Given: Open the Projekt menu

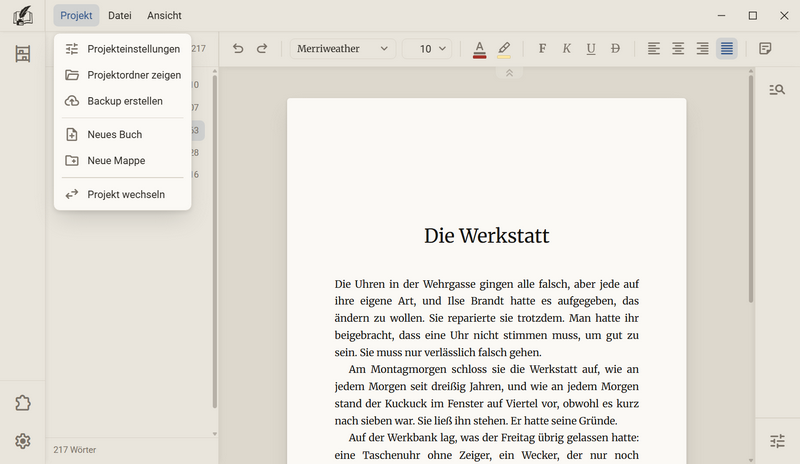Looking at the screenshot, I should click(x=76, y=15).
